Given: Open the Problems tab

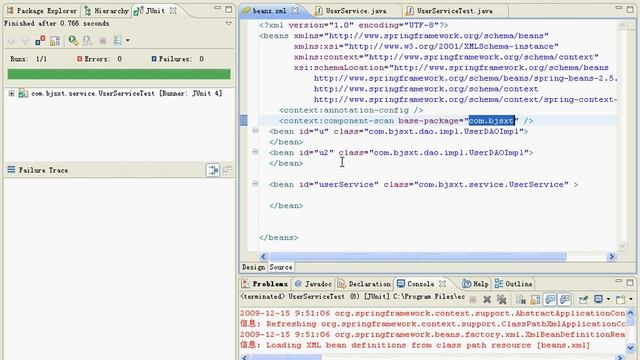Looking at the screenshot, I should pyautogui.click(x=265, y=284).
